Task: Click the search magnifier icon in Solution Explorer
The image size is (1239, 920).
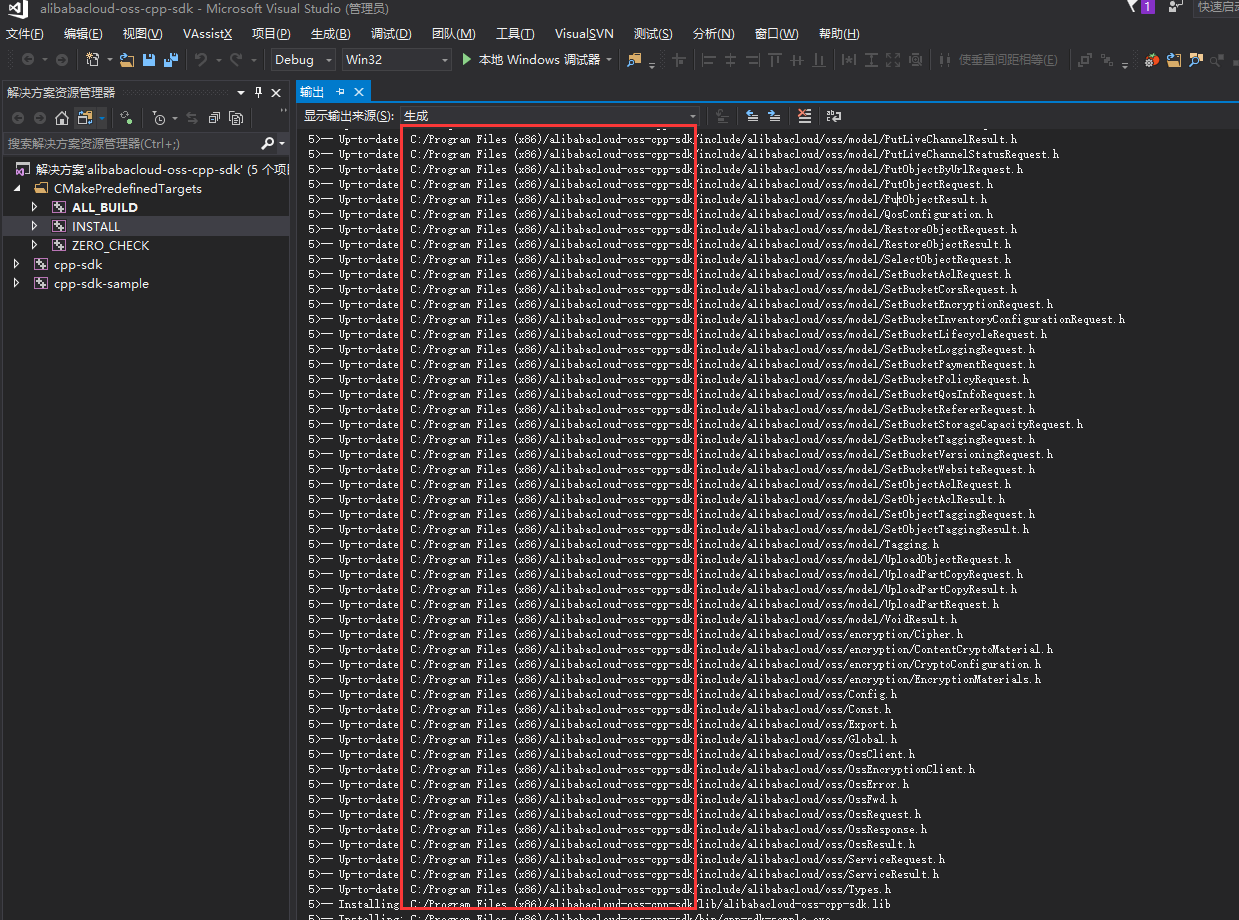Action: [267, 144]
